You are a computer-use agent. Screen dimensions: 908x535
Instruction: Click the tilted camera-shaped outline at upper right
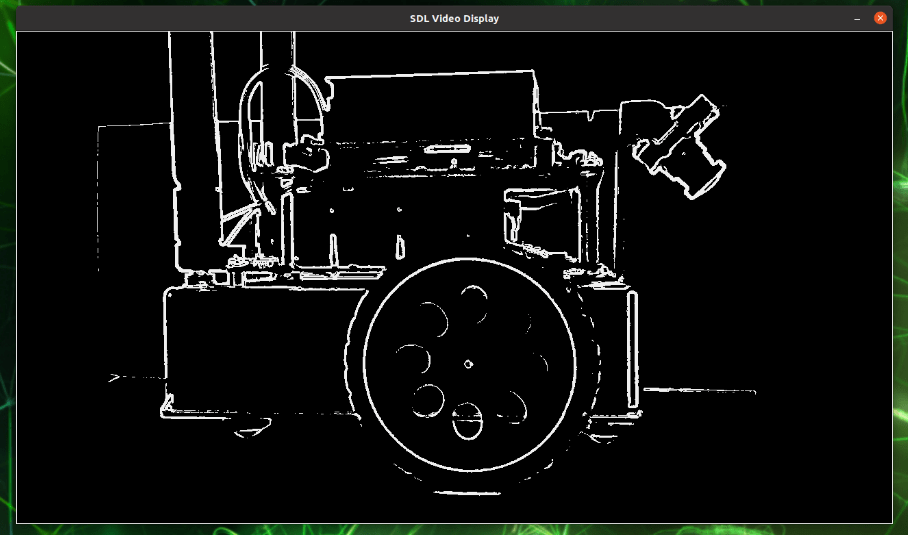click(681, 148)
